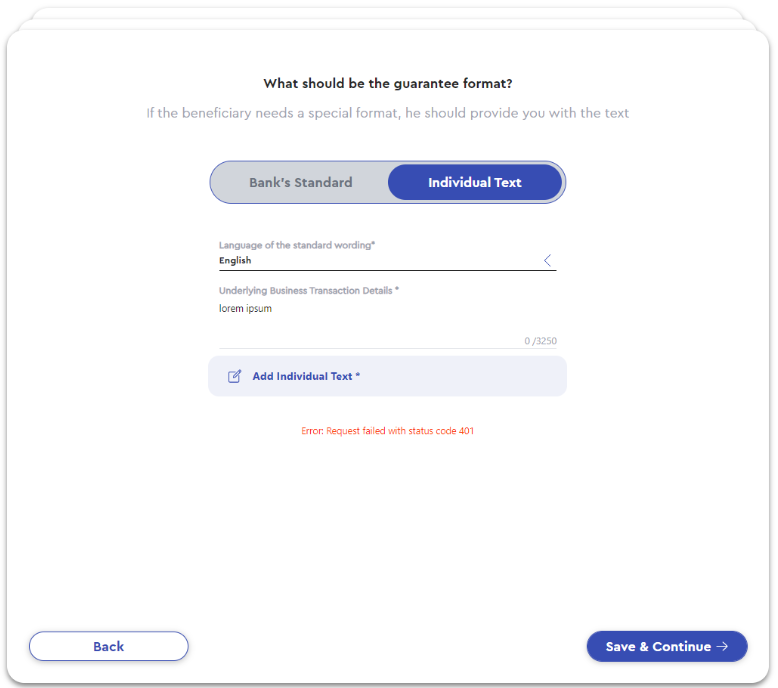Click the Underlying Business Transaction Details label
The height and width of the screenshot is (688, 778).
tap(309, 291)
